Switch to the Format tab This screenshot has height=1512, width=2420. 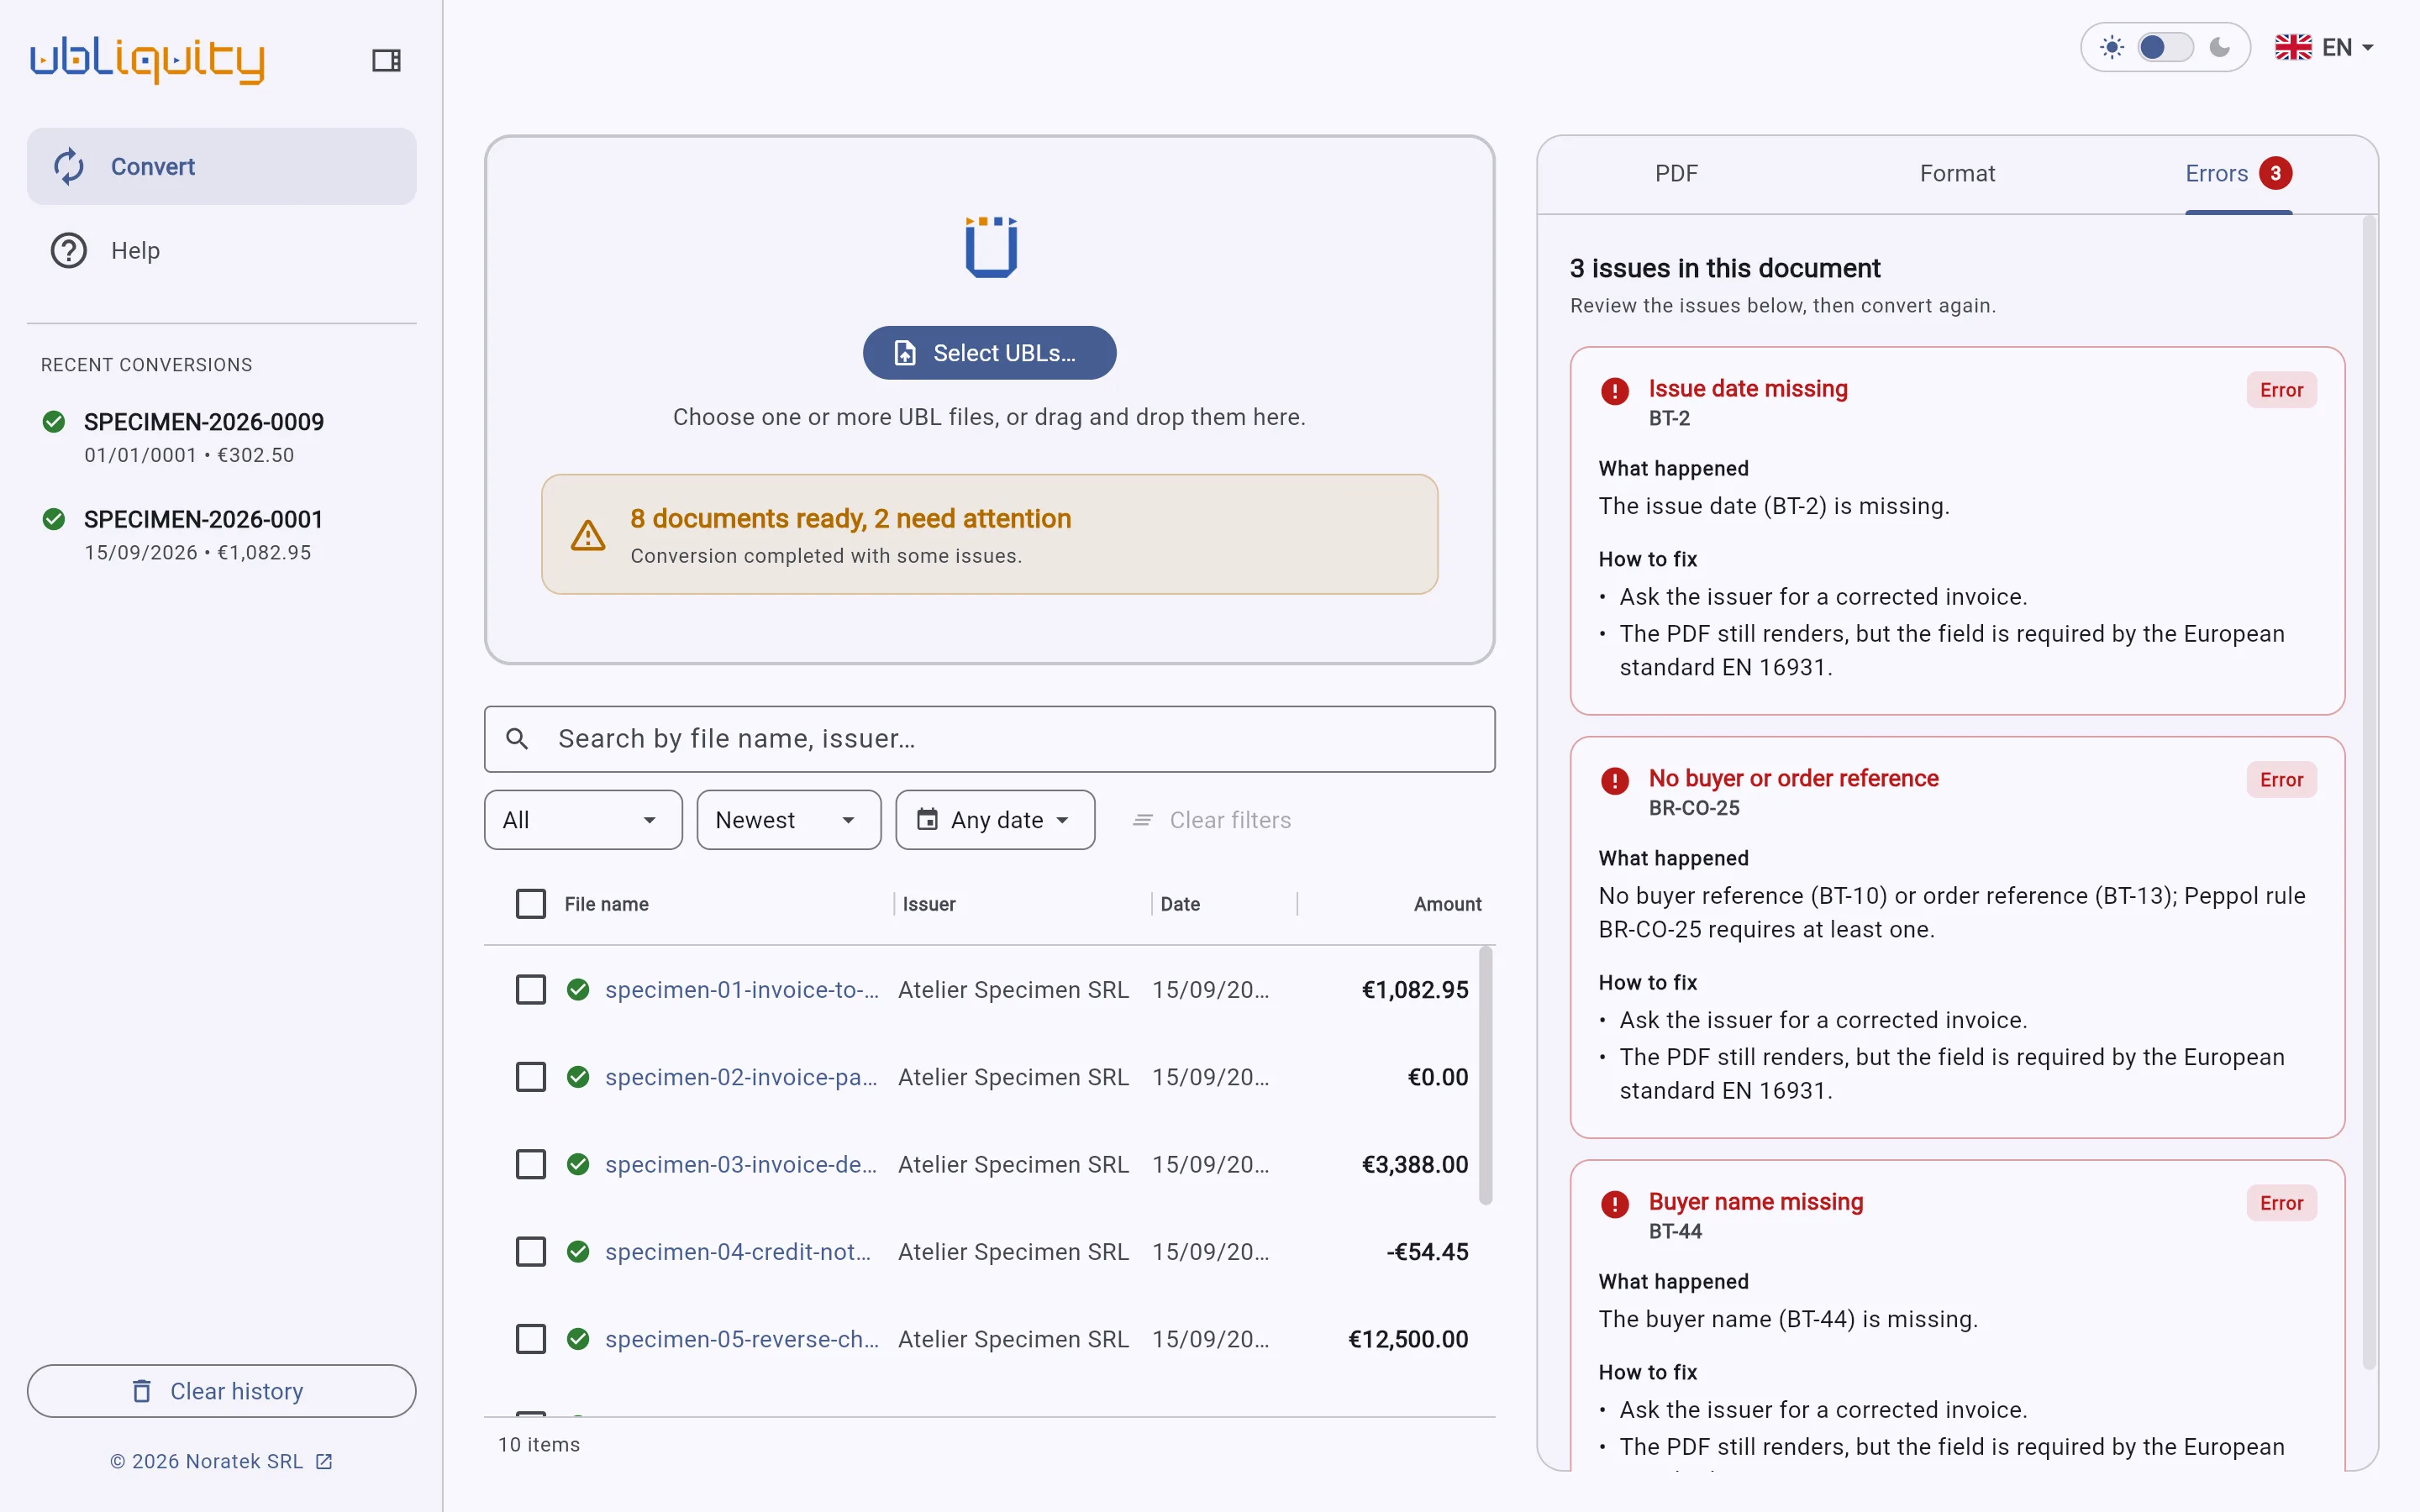pyautogui.click(x=1957, y=174)
